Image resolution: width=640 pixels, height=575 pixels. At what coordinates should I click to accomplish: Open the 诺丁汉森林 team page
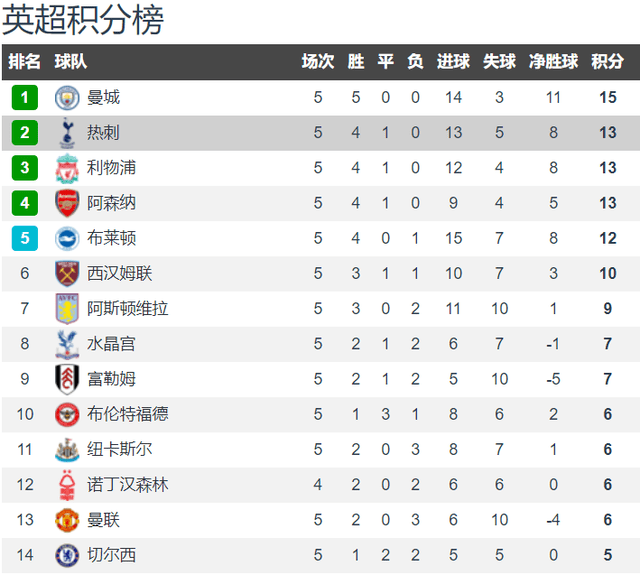pyautogui.click(x=127, y=485)
